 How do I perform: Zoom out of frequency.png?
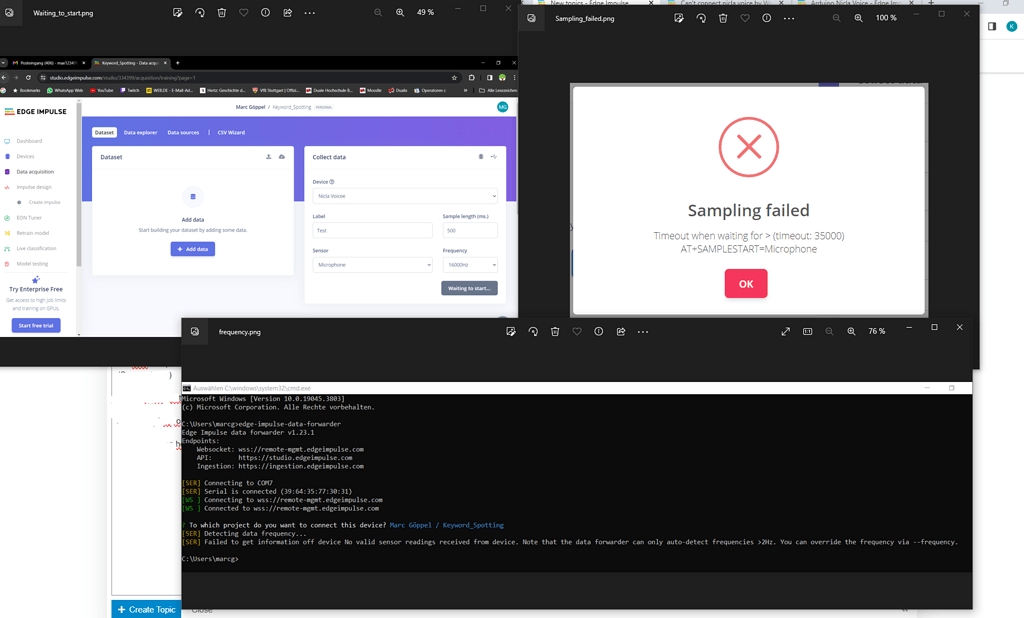tap(829, 331)
